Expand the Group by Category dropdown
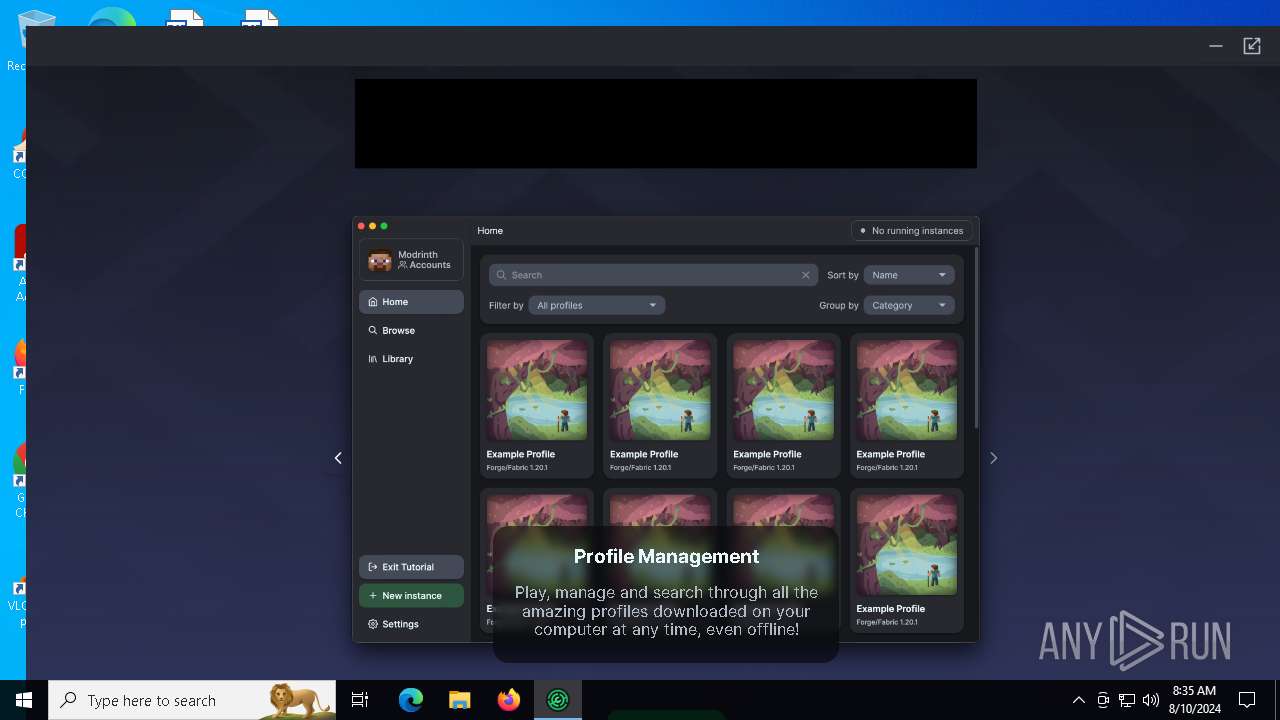Screen dimensions: 1280x720 coord(909,305)
